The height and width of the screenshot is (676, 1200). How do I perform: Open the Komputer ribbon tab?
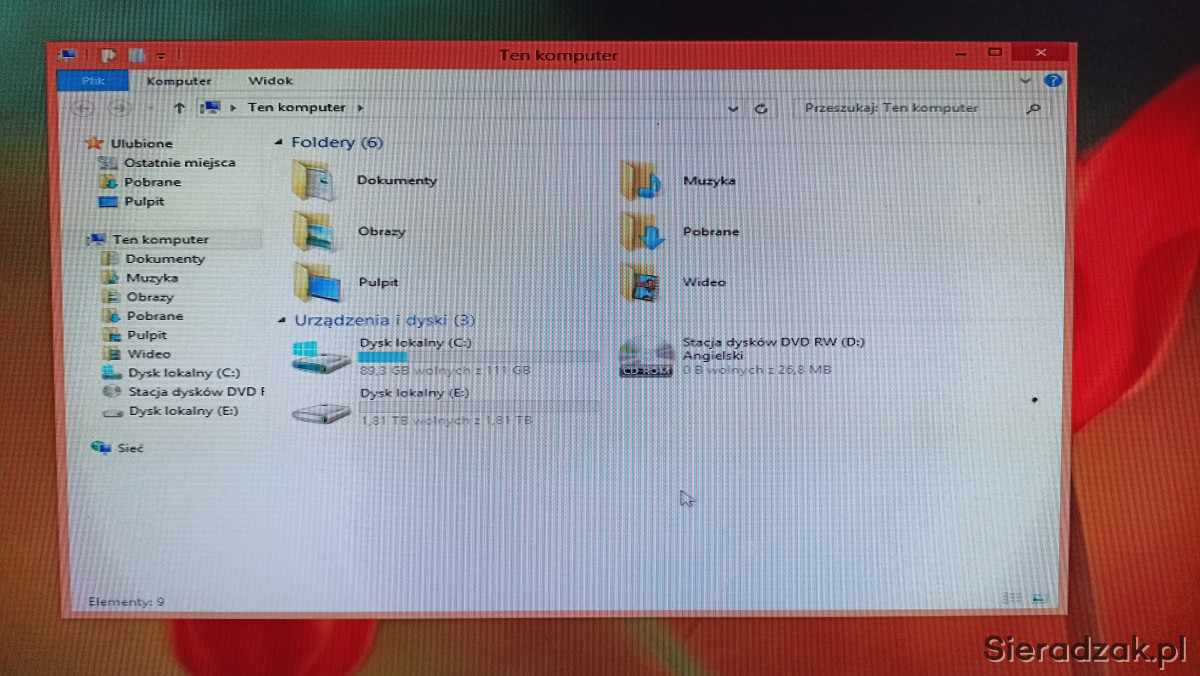coord(179,81)
